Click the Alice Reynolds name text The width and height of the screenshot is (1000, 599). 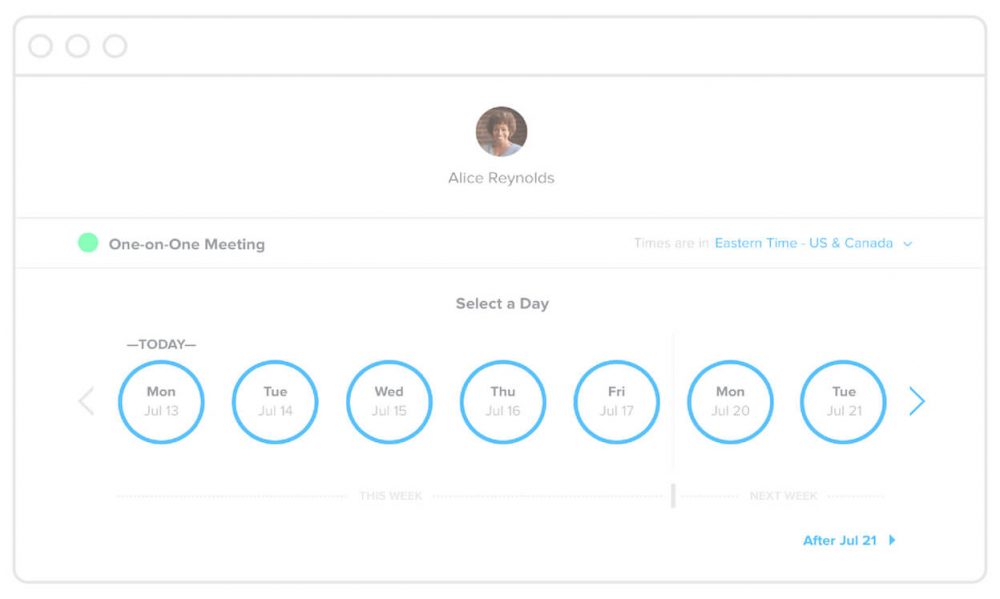(x=501, y=178)
